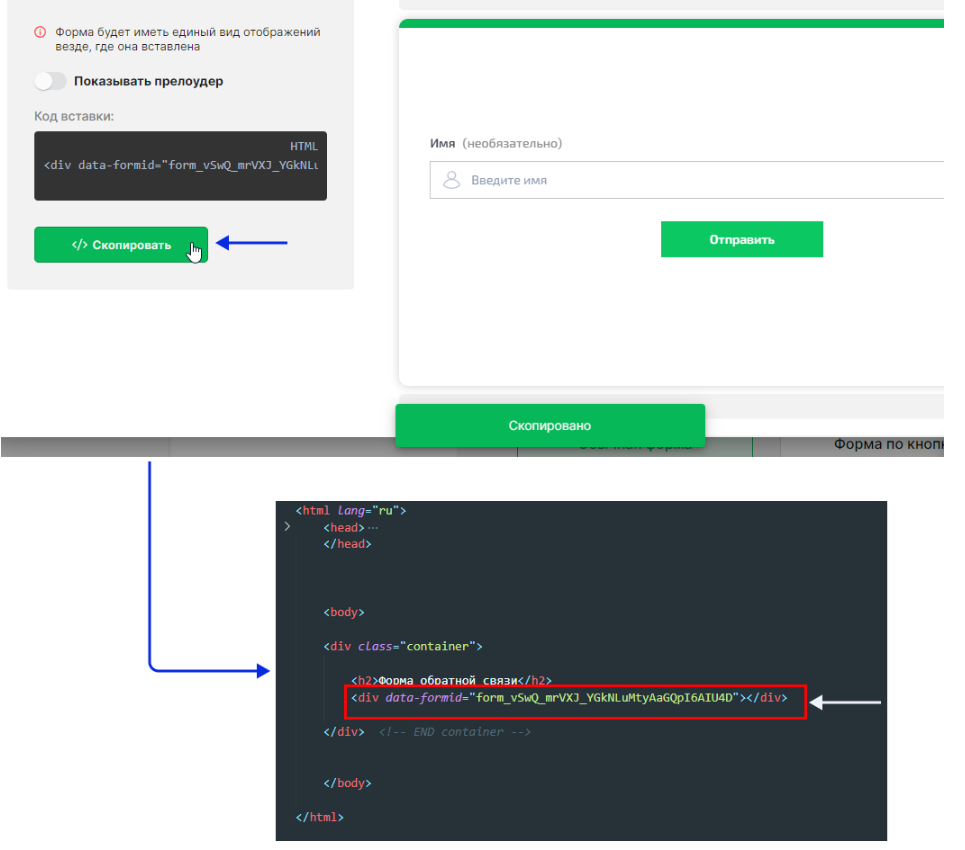Viewport: 965px width, 850px height.
Task: Click the collapsed head ellipsis in editor
Action: tap(373, 527)
